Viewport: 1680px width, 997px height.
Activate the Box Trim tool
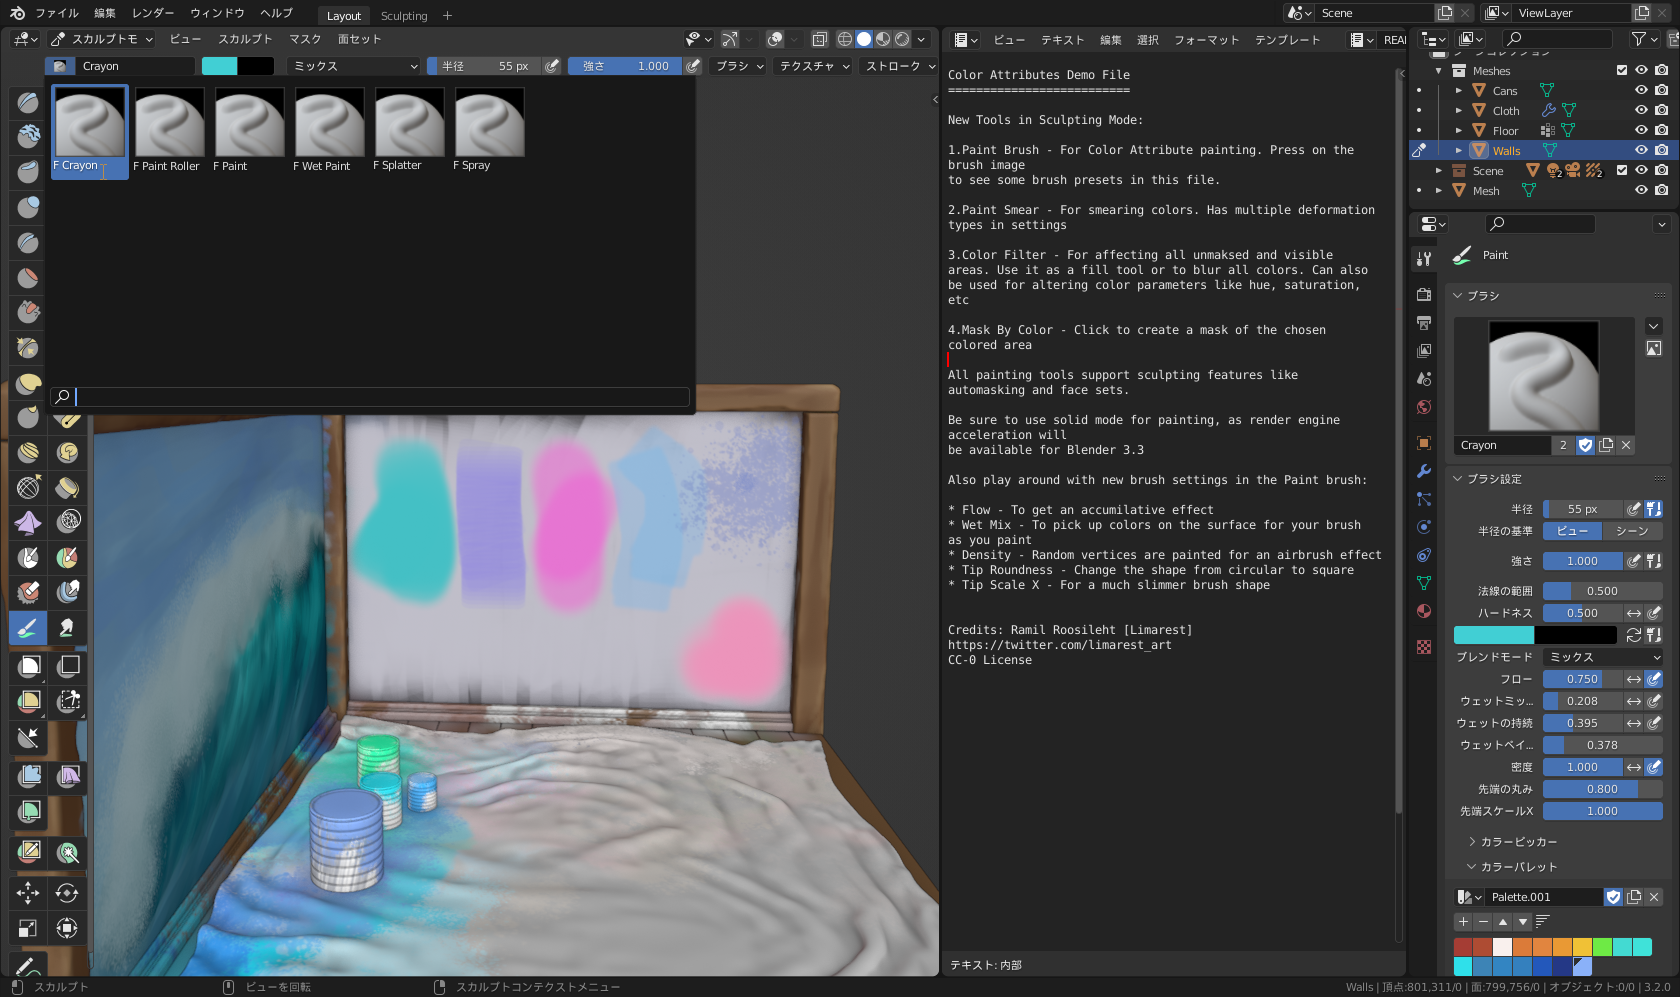[68, 701]
